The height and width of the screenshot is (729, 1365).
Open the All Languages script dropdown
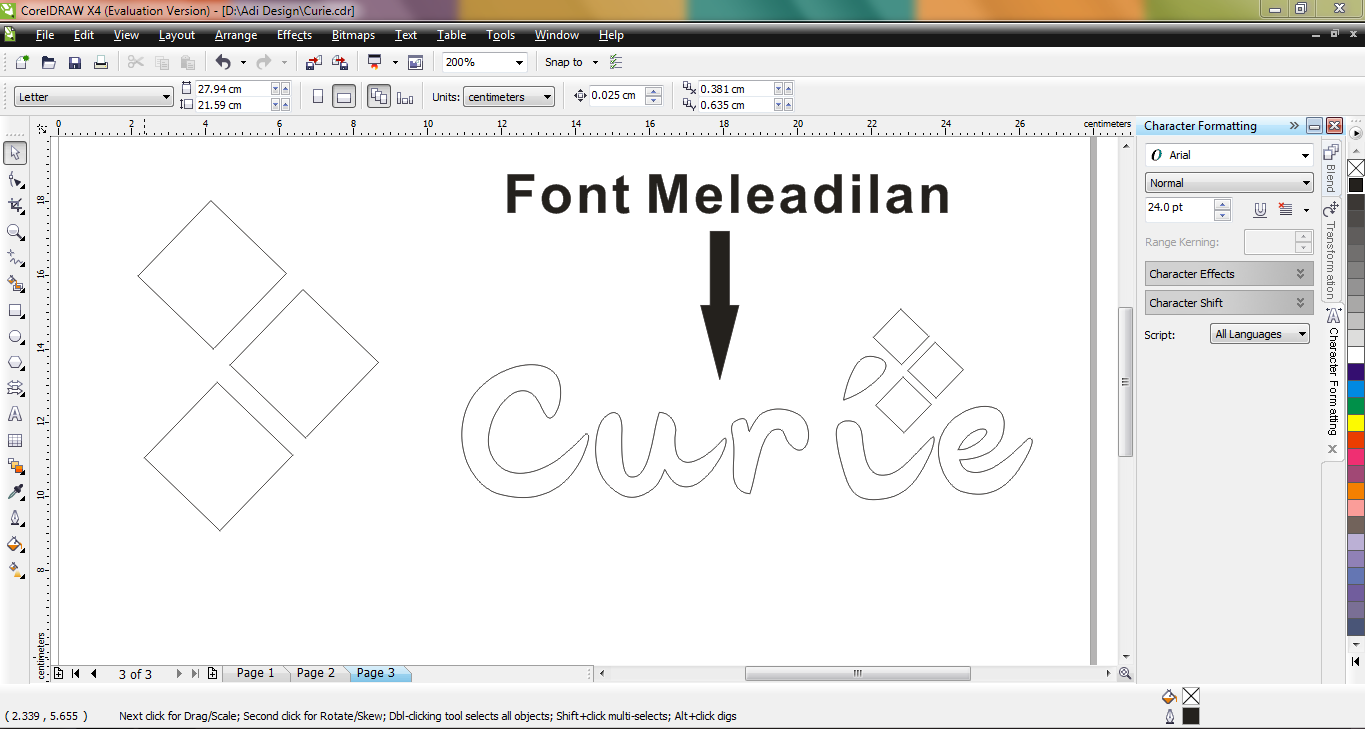(1302, 334)
